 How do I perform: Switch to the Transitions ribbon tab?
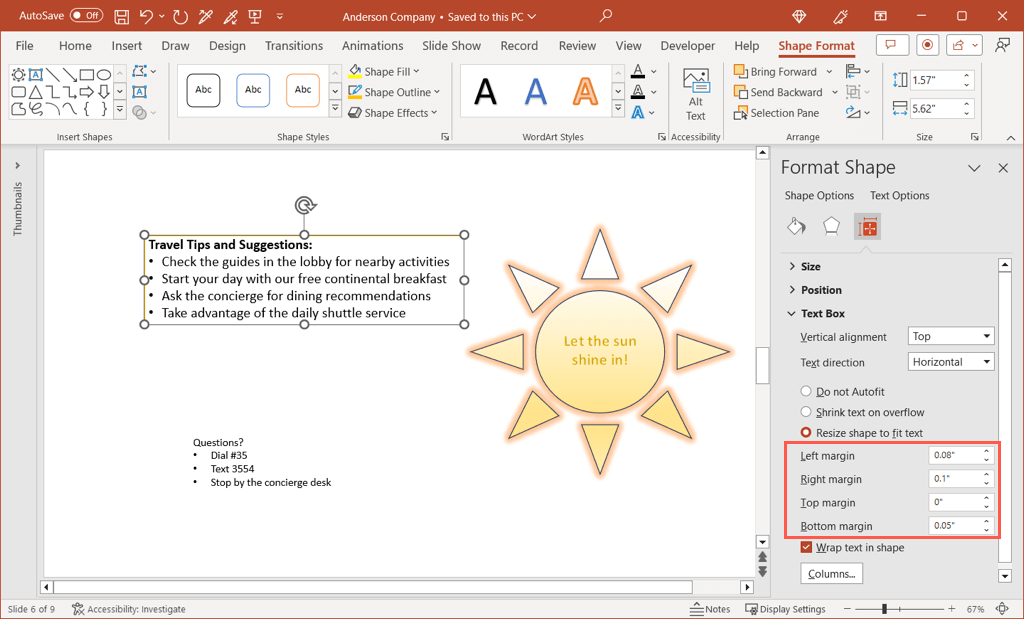[x=294, y=46]
